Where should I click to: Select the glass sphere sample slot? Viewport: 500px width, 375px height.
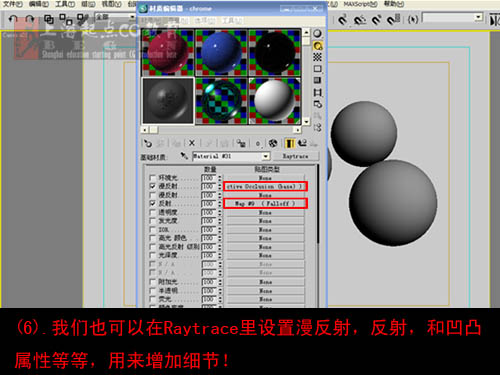(x=221, y=101)
